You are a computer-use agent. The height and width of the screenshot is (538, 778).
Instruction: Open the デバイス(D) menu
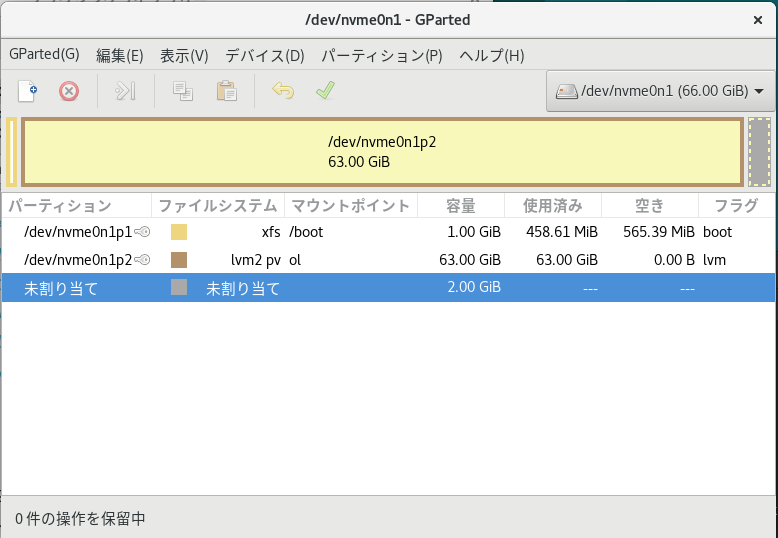tap(264, 55)
